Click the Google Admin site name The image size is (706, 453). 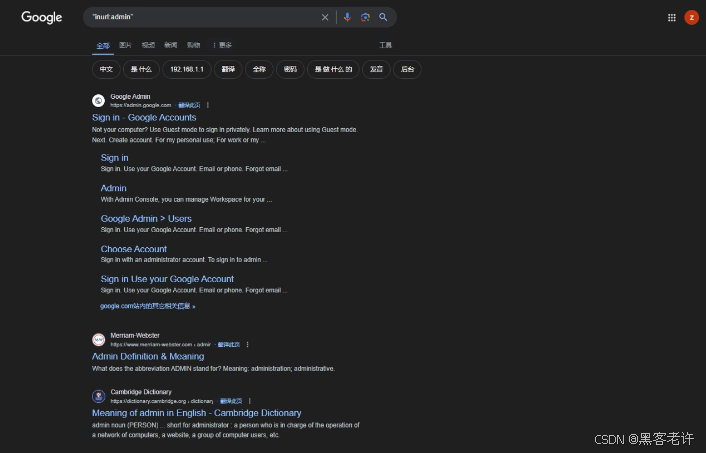(130, 96)
